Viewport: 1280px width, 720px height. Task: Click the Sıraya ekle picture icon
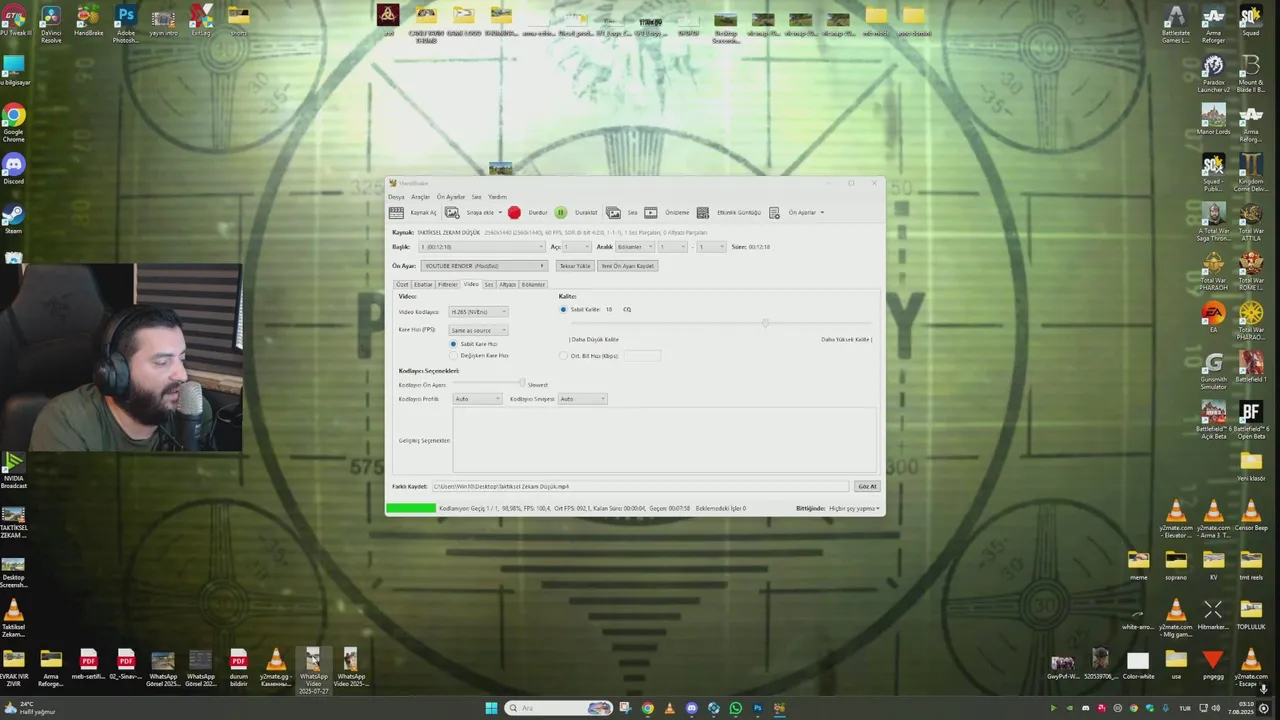click(x=452, y=212)
